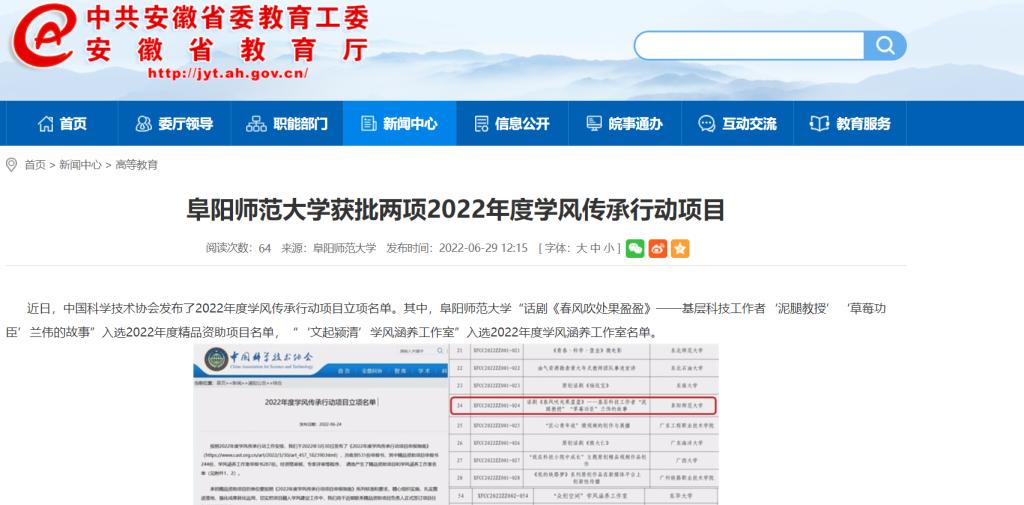
Task: Open 皖事通办 navigation tab
Action: point(624,124)
